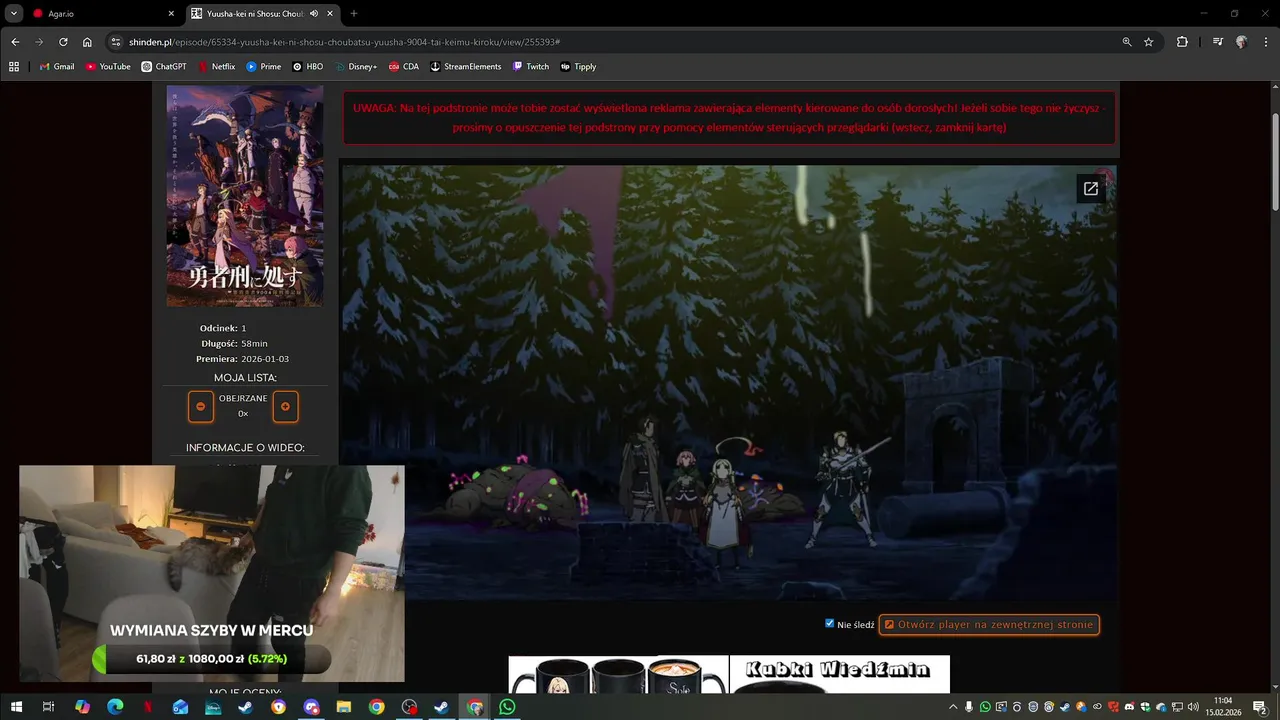This screenshot has width=1280, height=720.
Task: Open browser extensions puzzle icon
Action: click(x=1182, y=42)
